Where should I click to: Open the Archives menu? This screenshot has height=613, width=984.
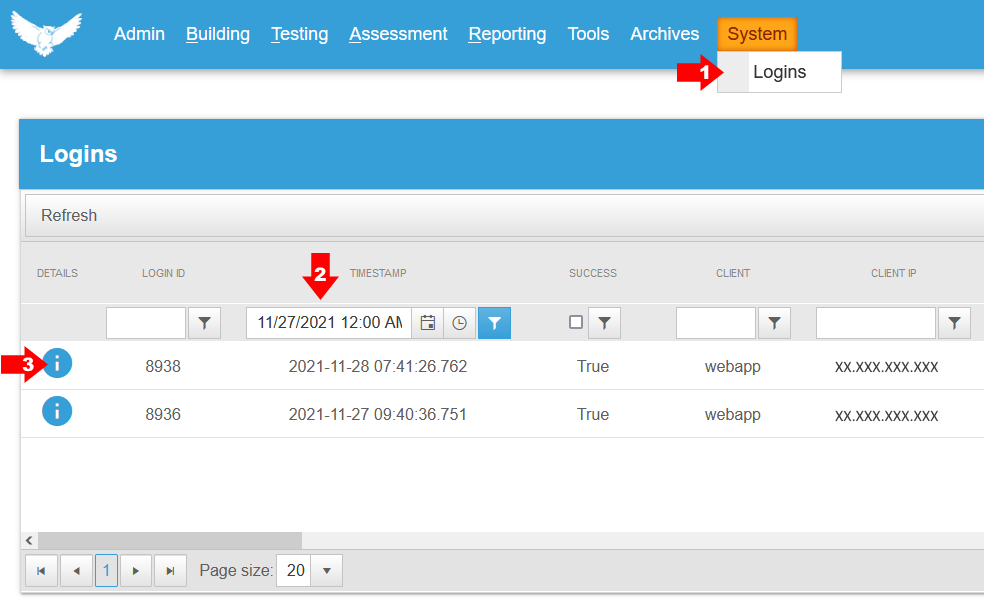tap(665, 34)
